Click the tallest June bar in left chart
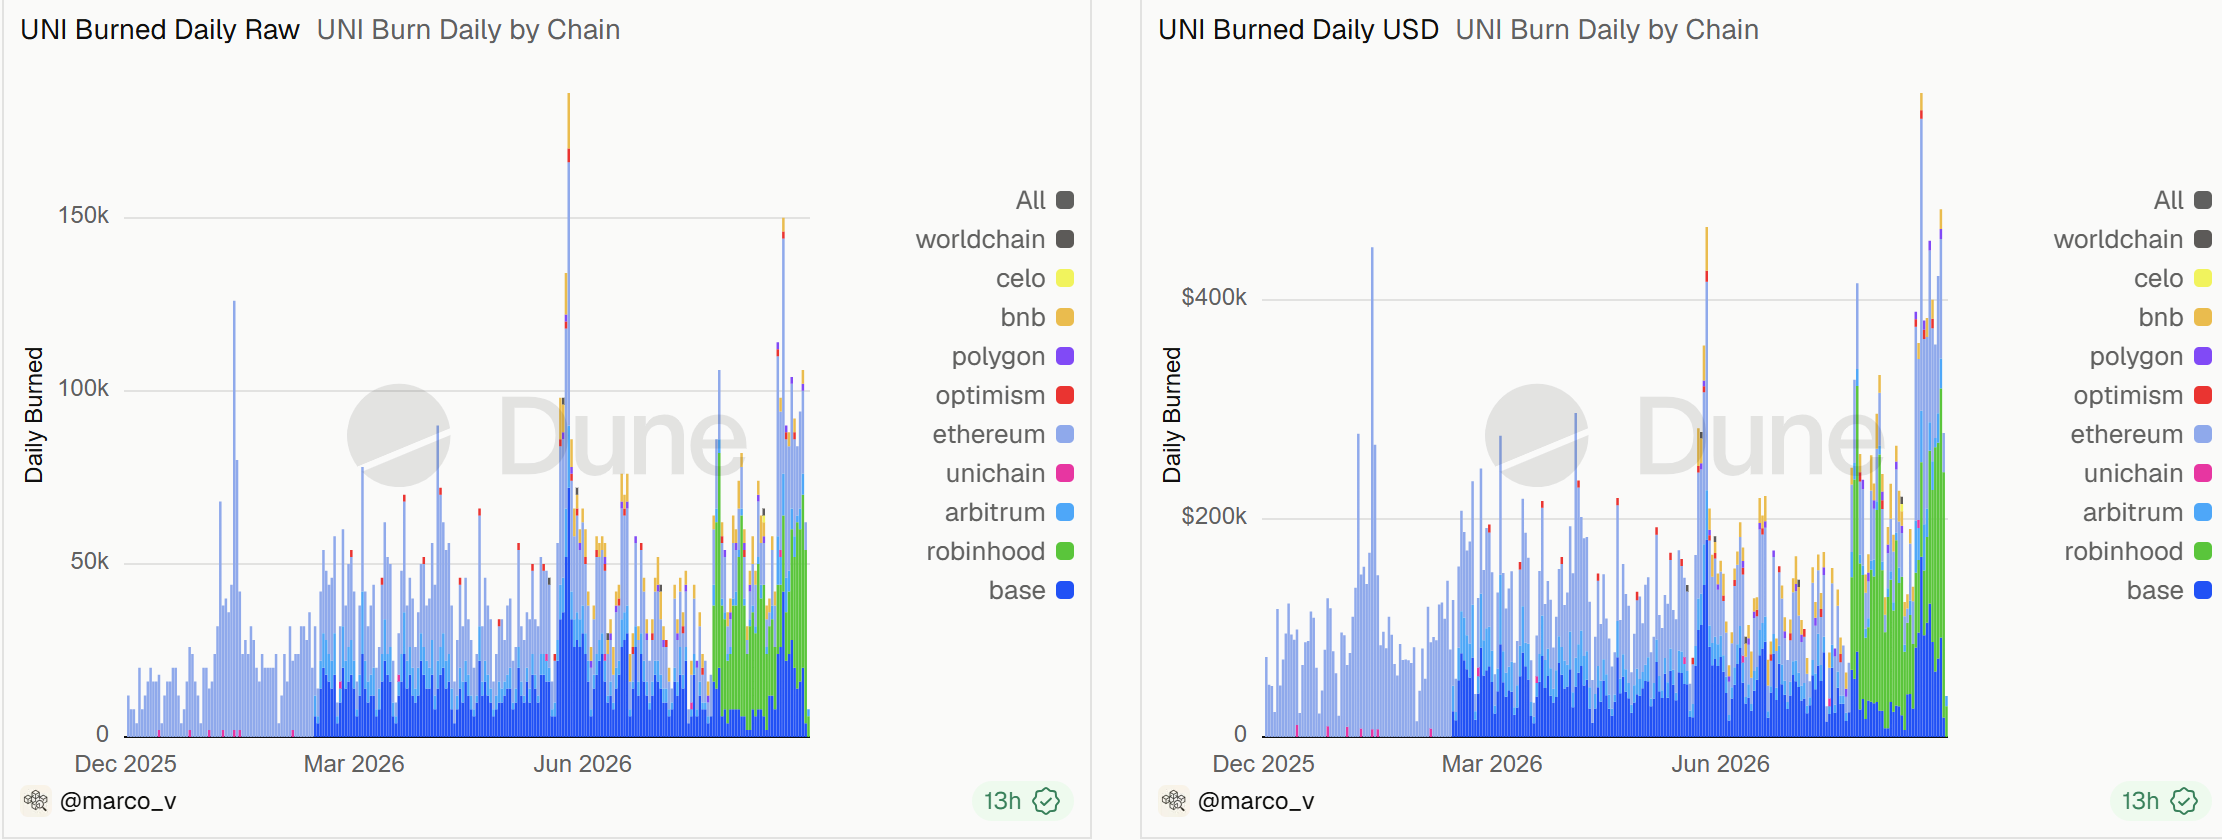 pyautogui.click(x=569, y=415)
